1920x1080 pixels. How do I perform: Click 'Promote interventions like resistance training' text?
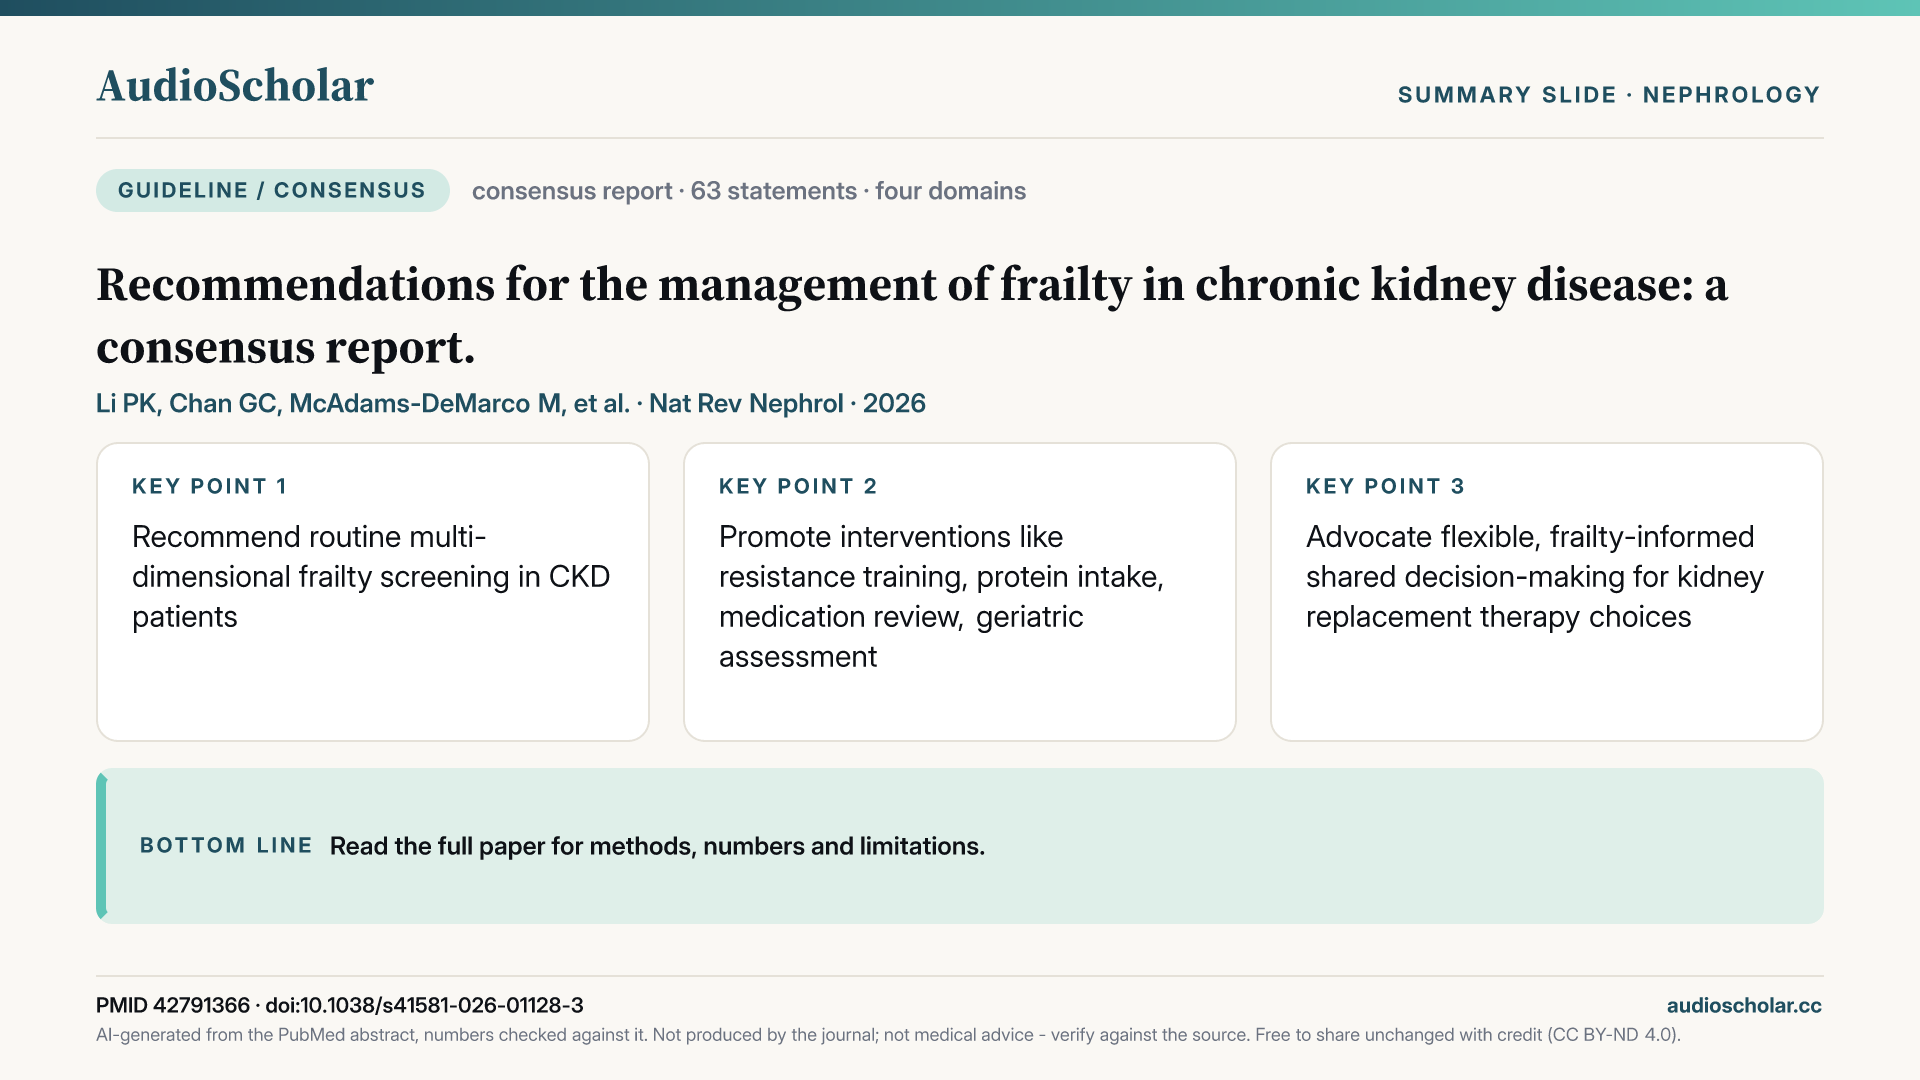(941, 597)
